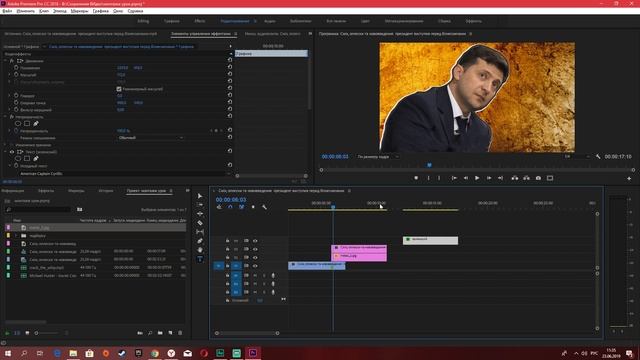Screen dimensions: 640x360
Task: Click the yellow label swatch of the bin
Action: [x=8, y=236]
